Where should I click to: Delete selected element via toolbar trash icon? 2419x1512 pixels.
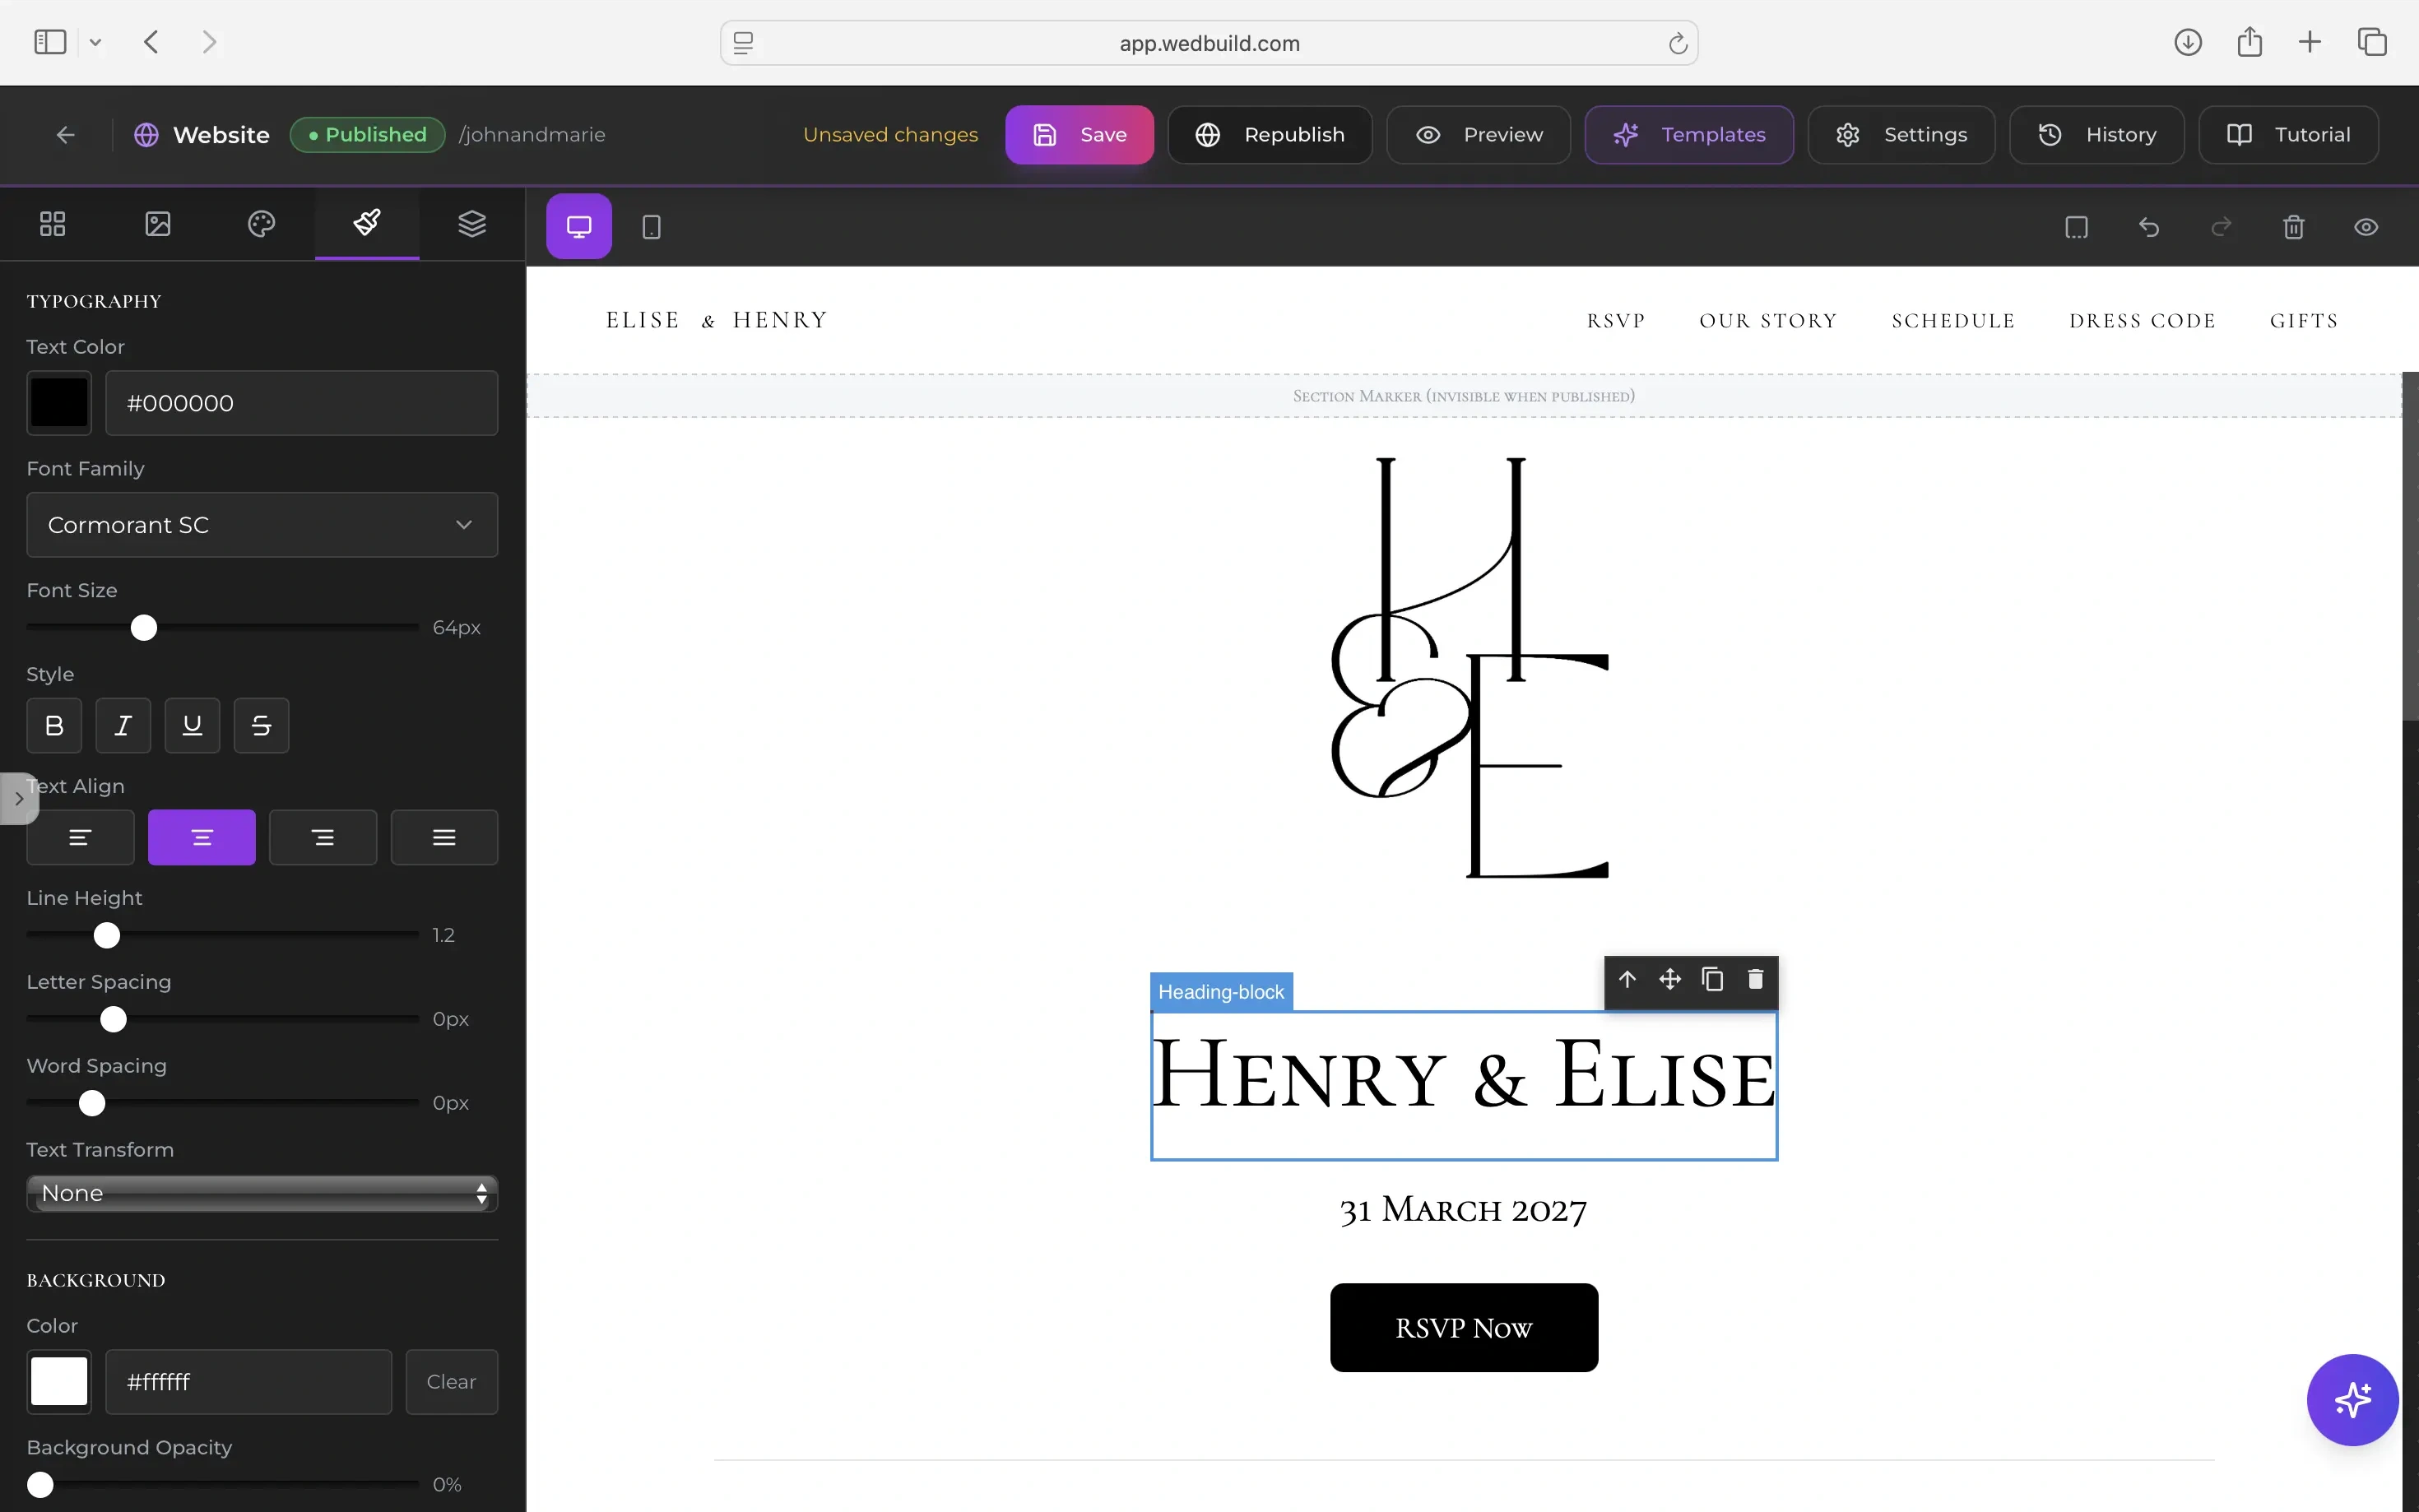pos(2294,227)
